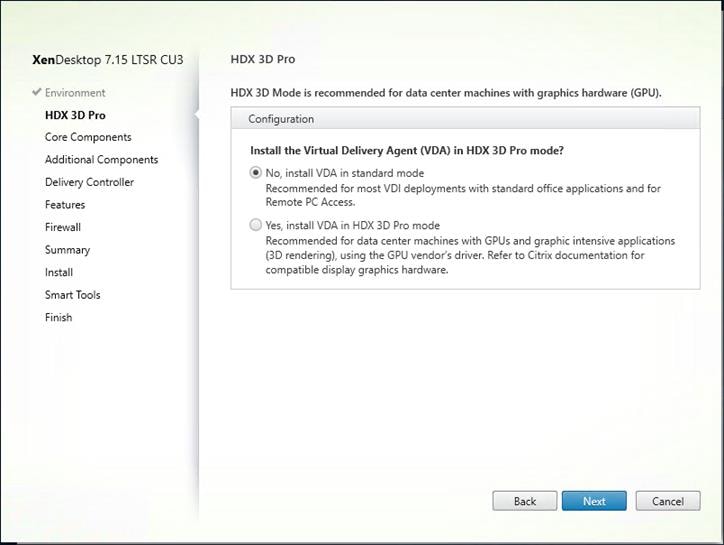Select Yes, install VDA in HDX 3D Pro mode

pyautogui.click(x=255, y=225)
